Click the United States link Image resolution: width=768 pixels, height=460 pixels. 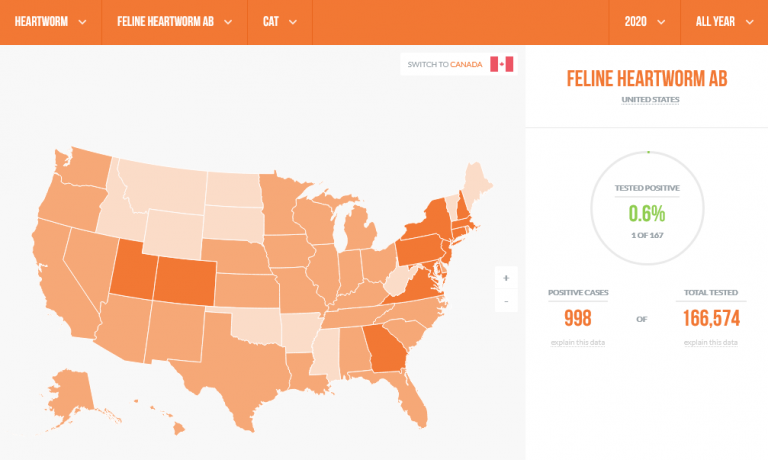click(650, 100)
